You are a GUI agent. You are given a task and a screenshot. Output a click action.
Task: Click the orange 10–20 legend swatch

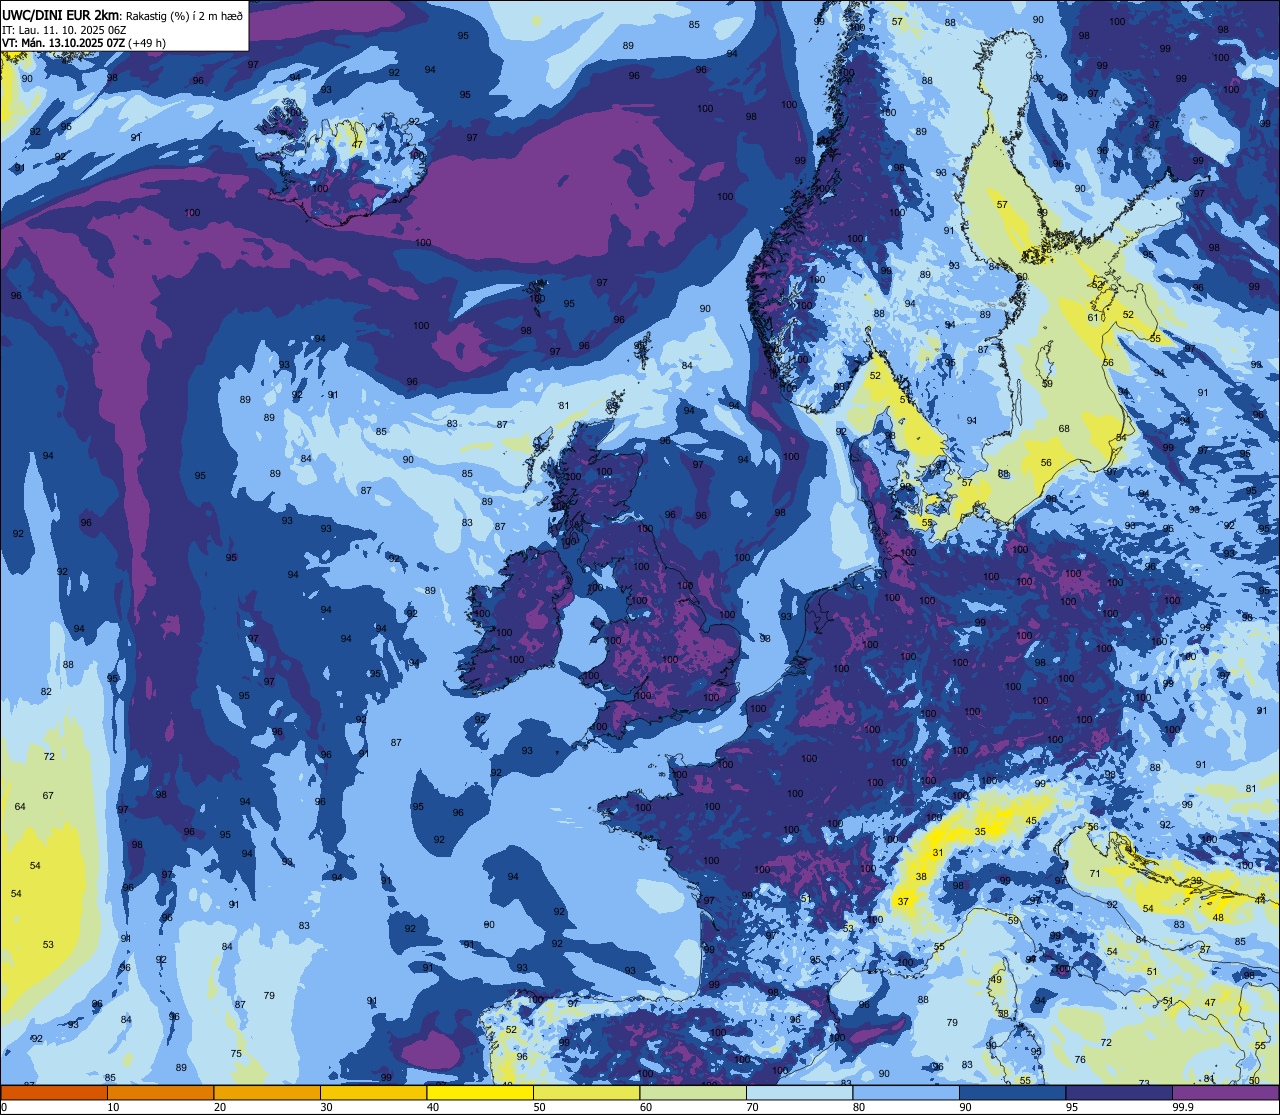pyautogui.click(x=160, y=1093)
